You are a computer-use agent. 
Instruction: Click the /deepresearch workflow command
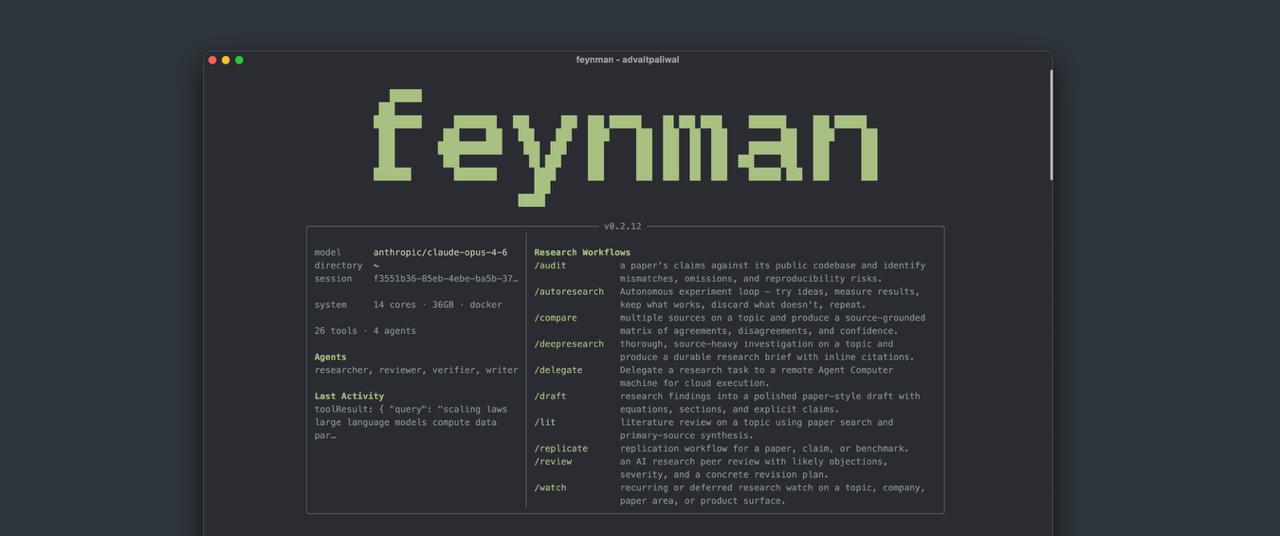tap(569, 344)
